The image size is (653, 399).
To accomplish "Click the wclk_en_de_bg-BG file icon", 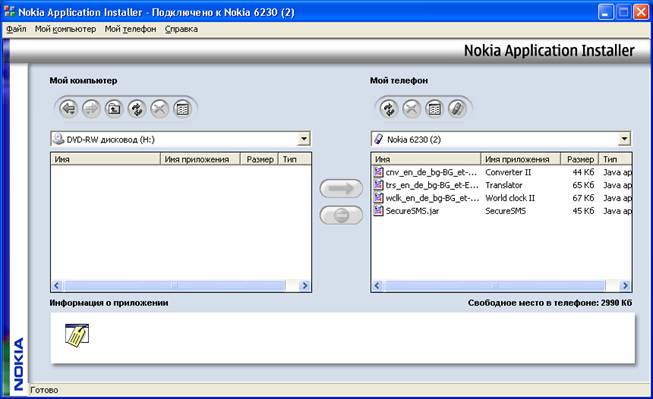I will tap(378, 197).
